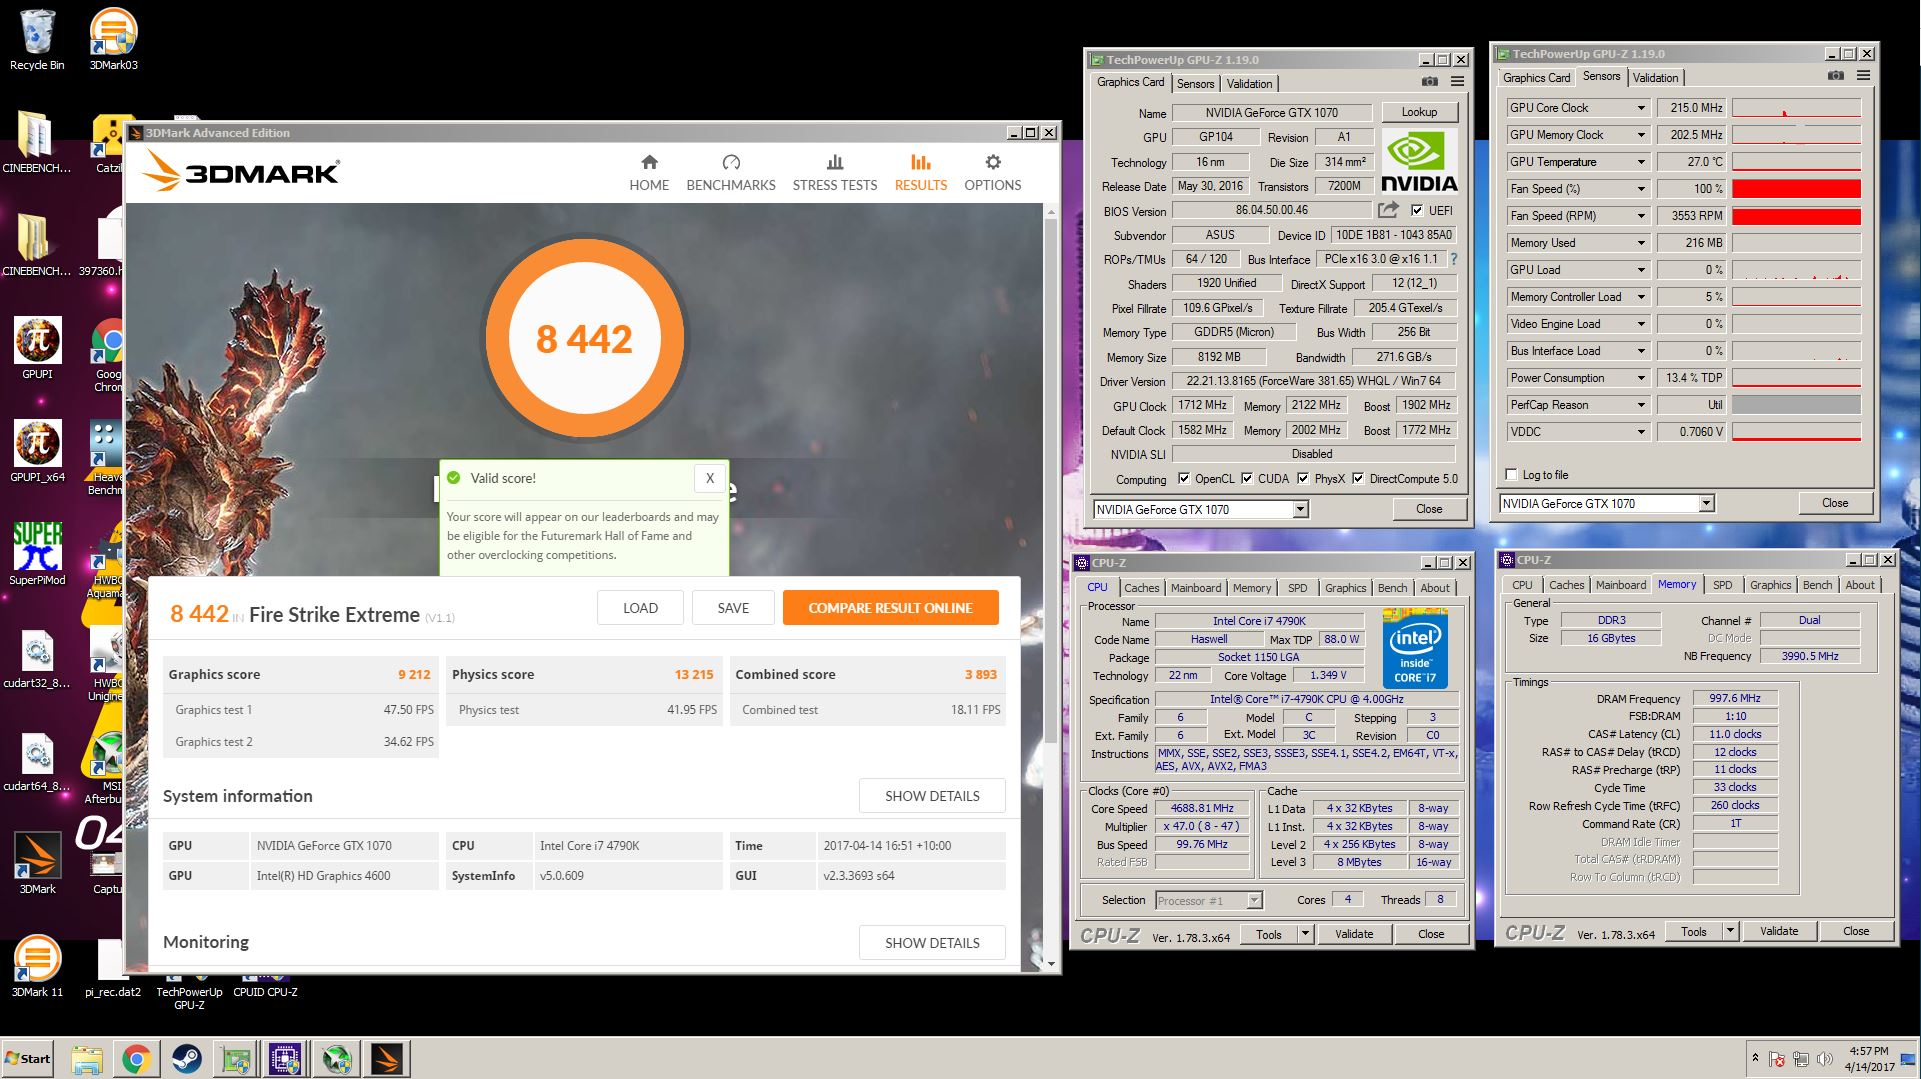The width and height of the screenshot is (1921, 1079).
Task: Open GPU selector dropdown in GPU-Z Graphics Card window
Action: pos(1300,510)
